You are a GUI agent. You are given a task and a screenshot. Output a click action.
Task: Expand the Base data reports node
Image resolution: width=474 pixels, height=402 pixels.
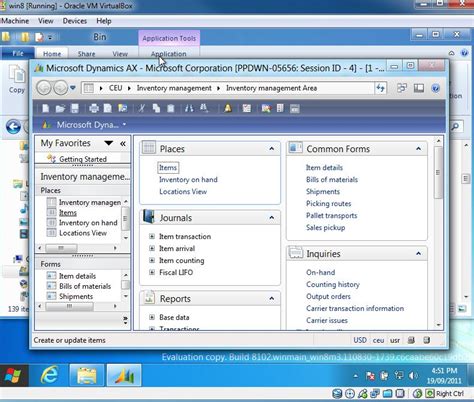[x=152, y=317]
